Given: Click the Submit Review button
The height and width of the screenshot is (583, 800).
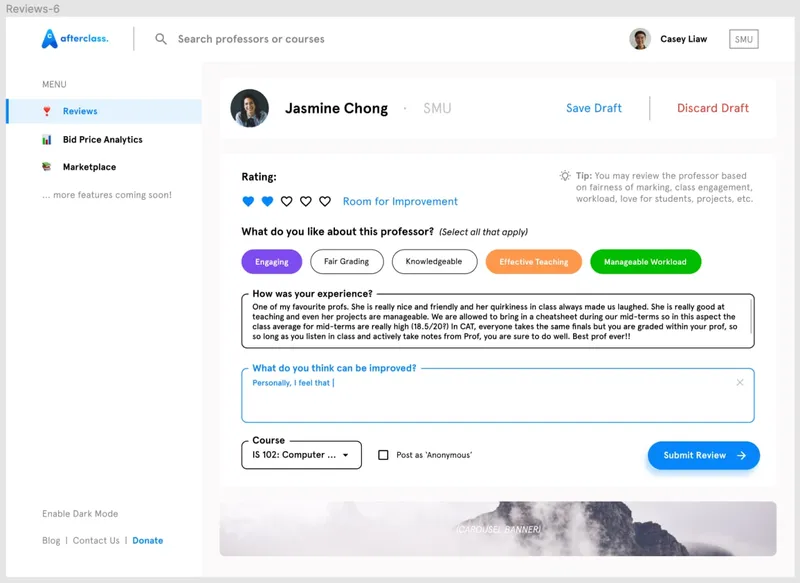Looking at the screenshot, I should pos(703,455).
